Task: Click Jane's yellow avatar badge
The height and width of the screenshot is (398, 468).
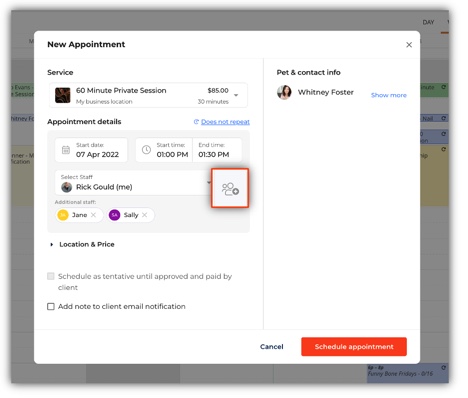Action: tap(63, 215)
